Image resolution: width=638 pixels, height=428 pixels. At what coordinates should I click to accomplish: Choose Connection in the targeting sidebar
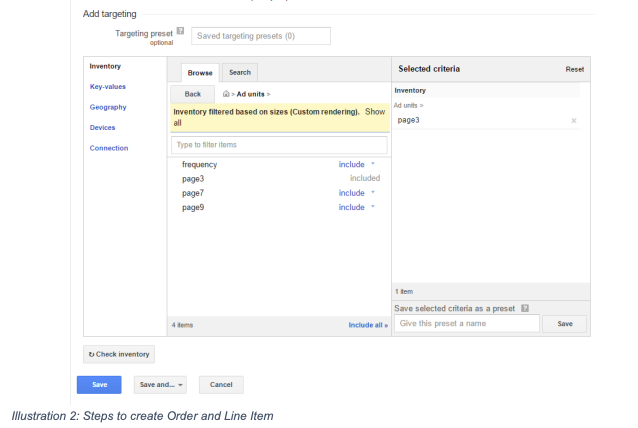pos(109,148)
